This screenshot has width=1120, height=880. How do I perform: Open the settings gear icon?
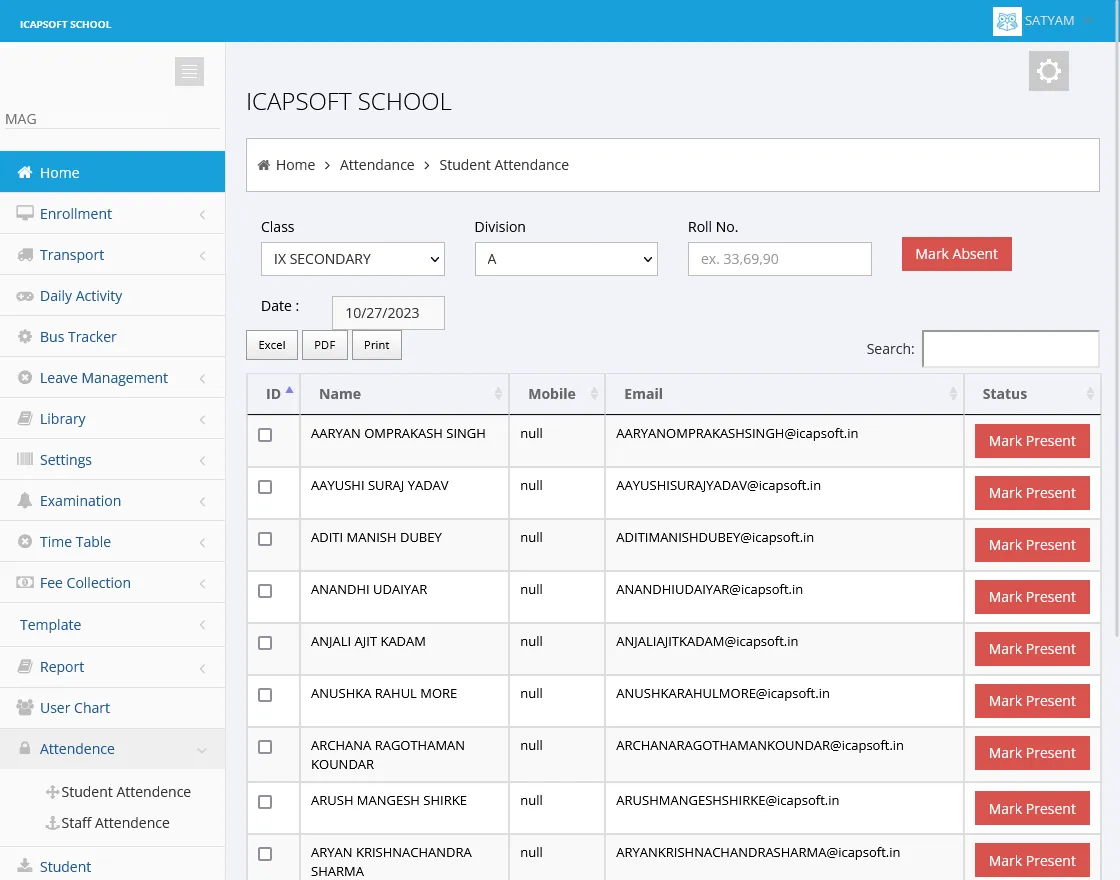[x=1049, y=71]
